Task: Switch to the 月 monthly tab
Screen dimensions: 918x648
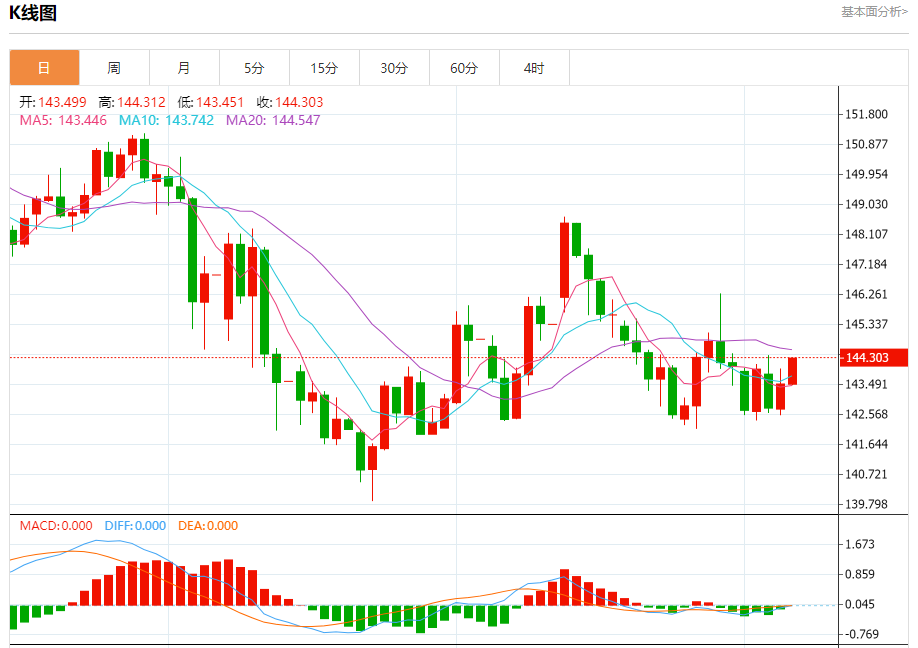Action: pyautogui.click(x=184, y=68)
